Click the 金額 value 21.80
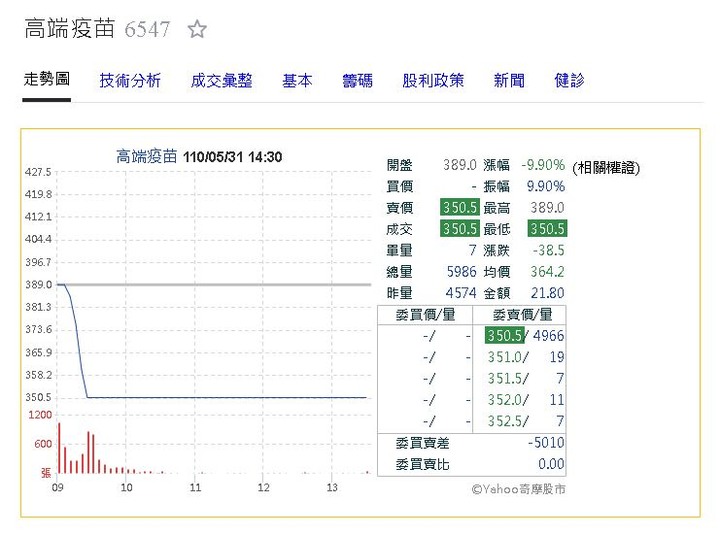The height and width of the screenshot is (535, 720). [547, 293]
